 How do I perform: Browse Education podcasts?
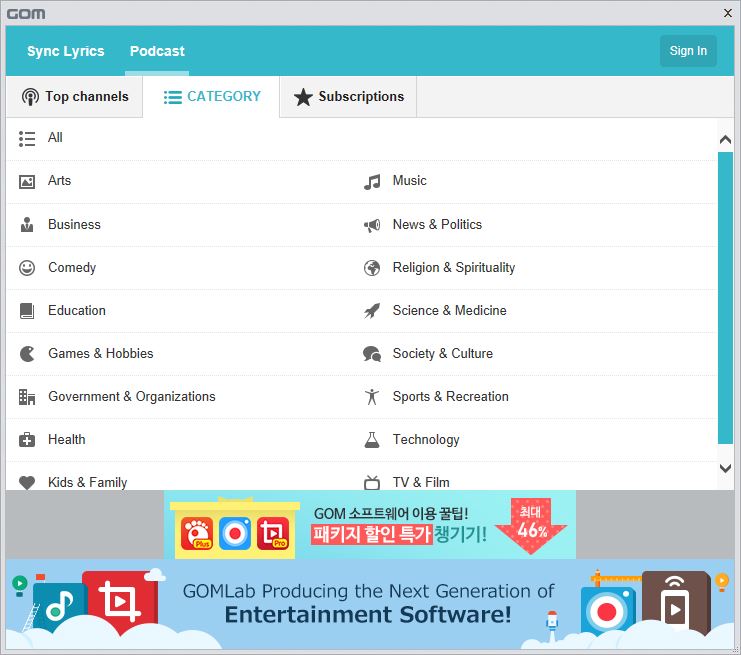coord(77,310)
